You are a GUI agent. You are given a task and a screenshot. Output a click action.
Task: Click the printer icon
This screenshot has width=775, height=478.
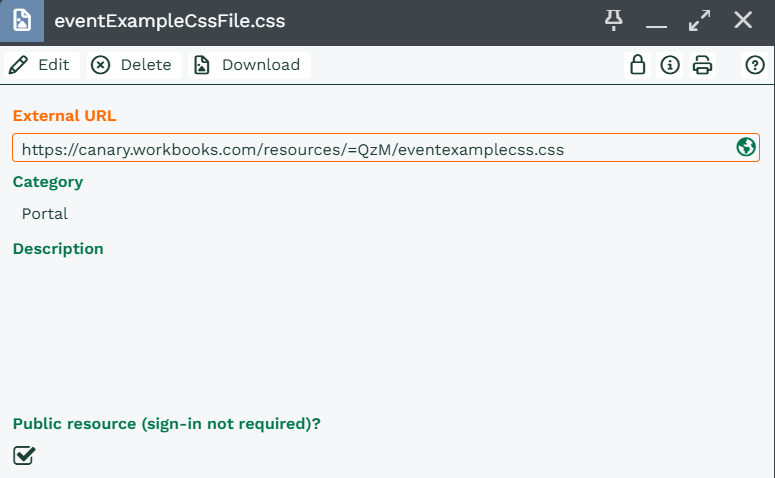pyautogui.click(x=702, y=65)
